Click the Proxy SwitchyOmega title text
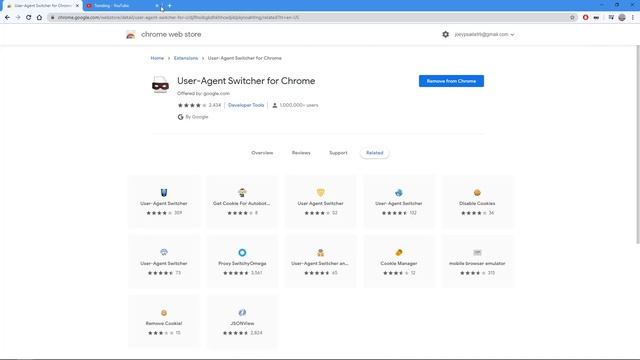The height and width of the screenshot is (360, 640). [242, 263]
